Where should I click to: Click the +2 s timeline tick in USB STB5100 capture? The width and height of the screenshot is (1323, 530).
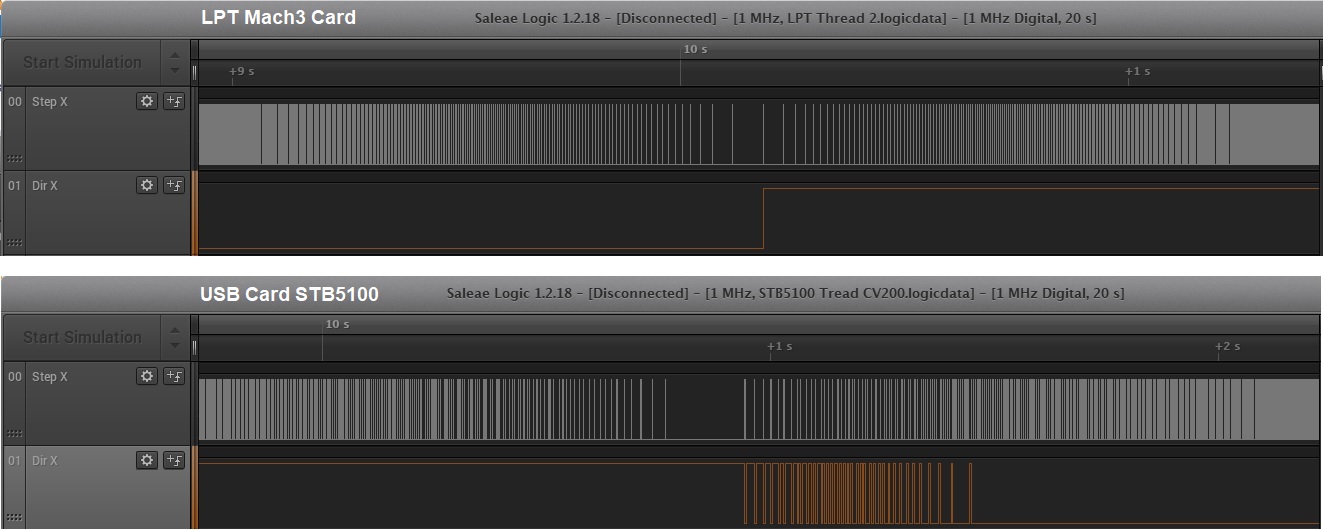tap(1227, 347)
